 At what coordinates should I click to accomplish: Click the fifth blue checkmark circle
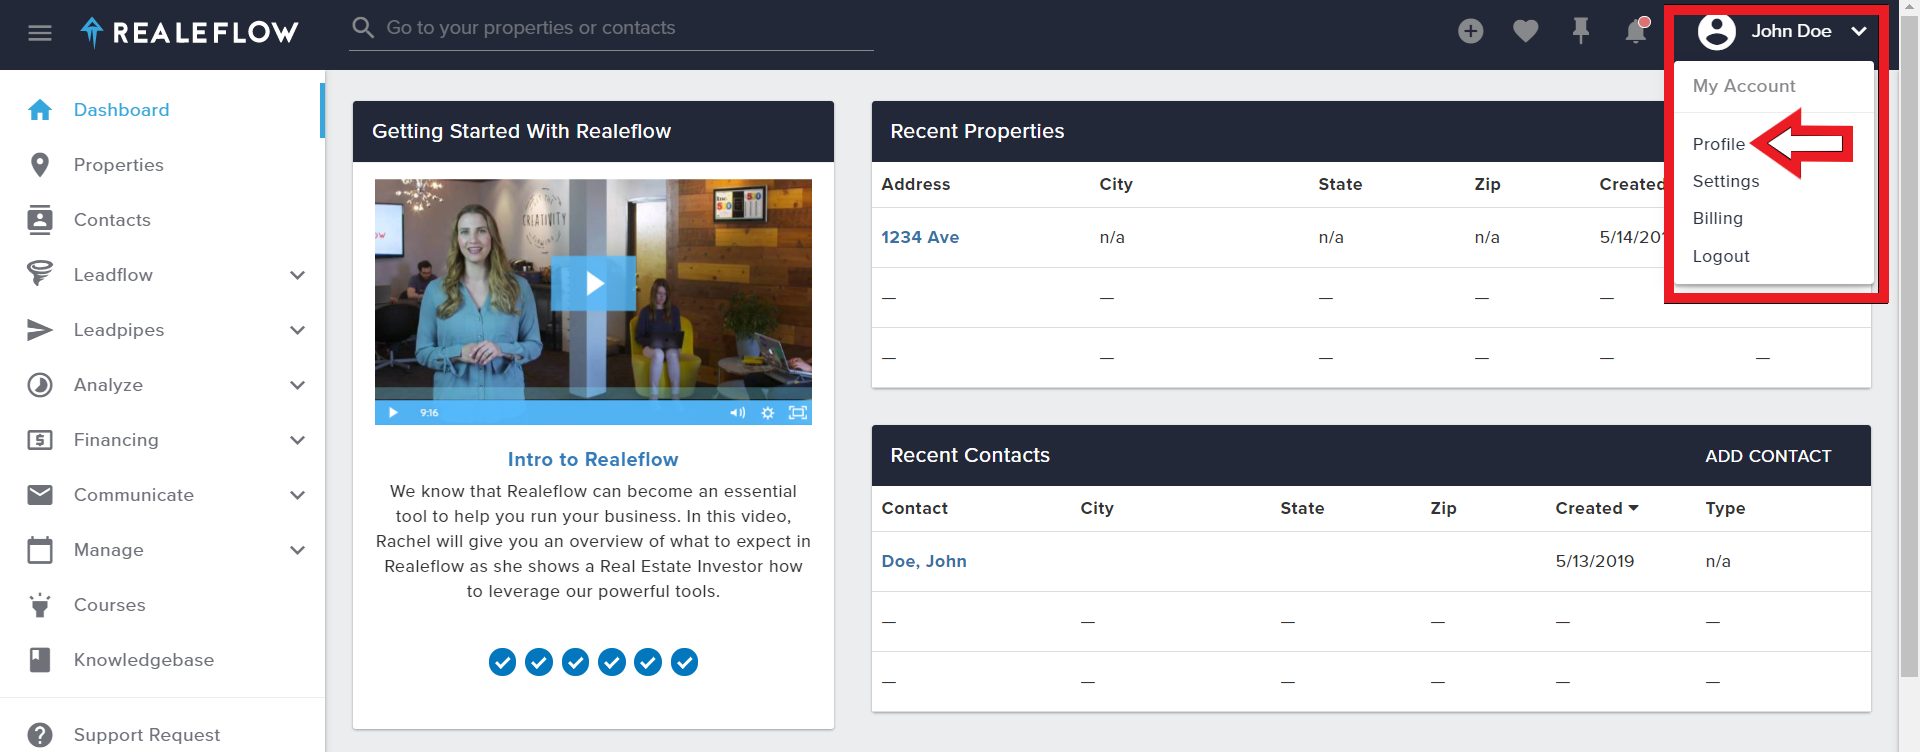point(648,662)
